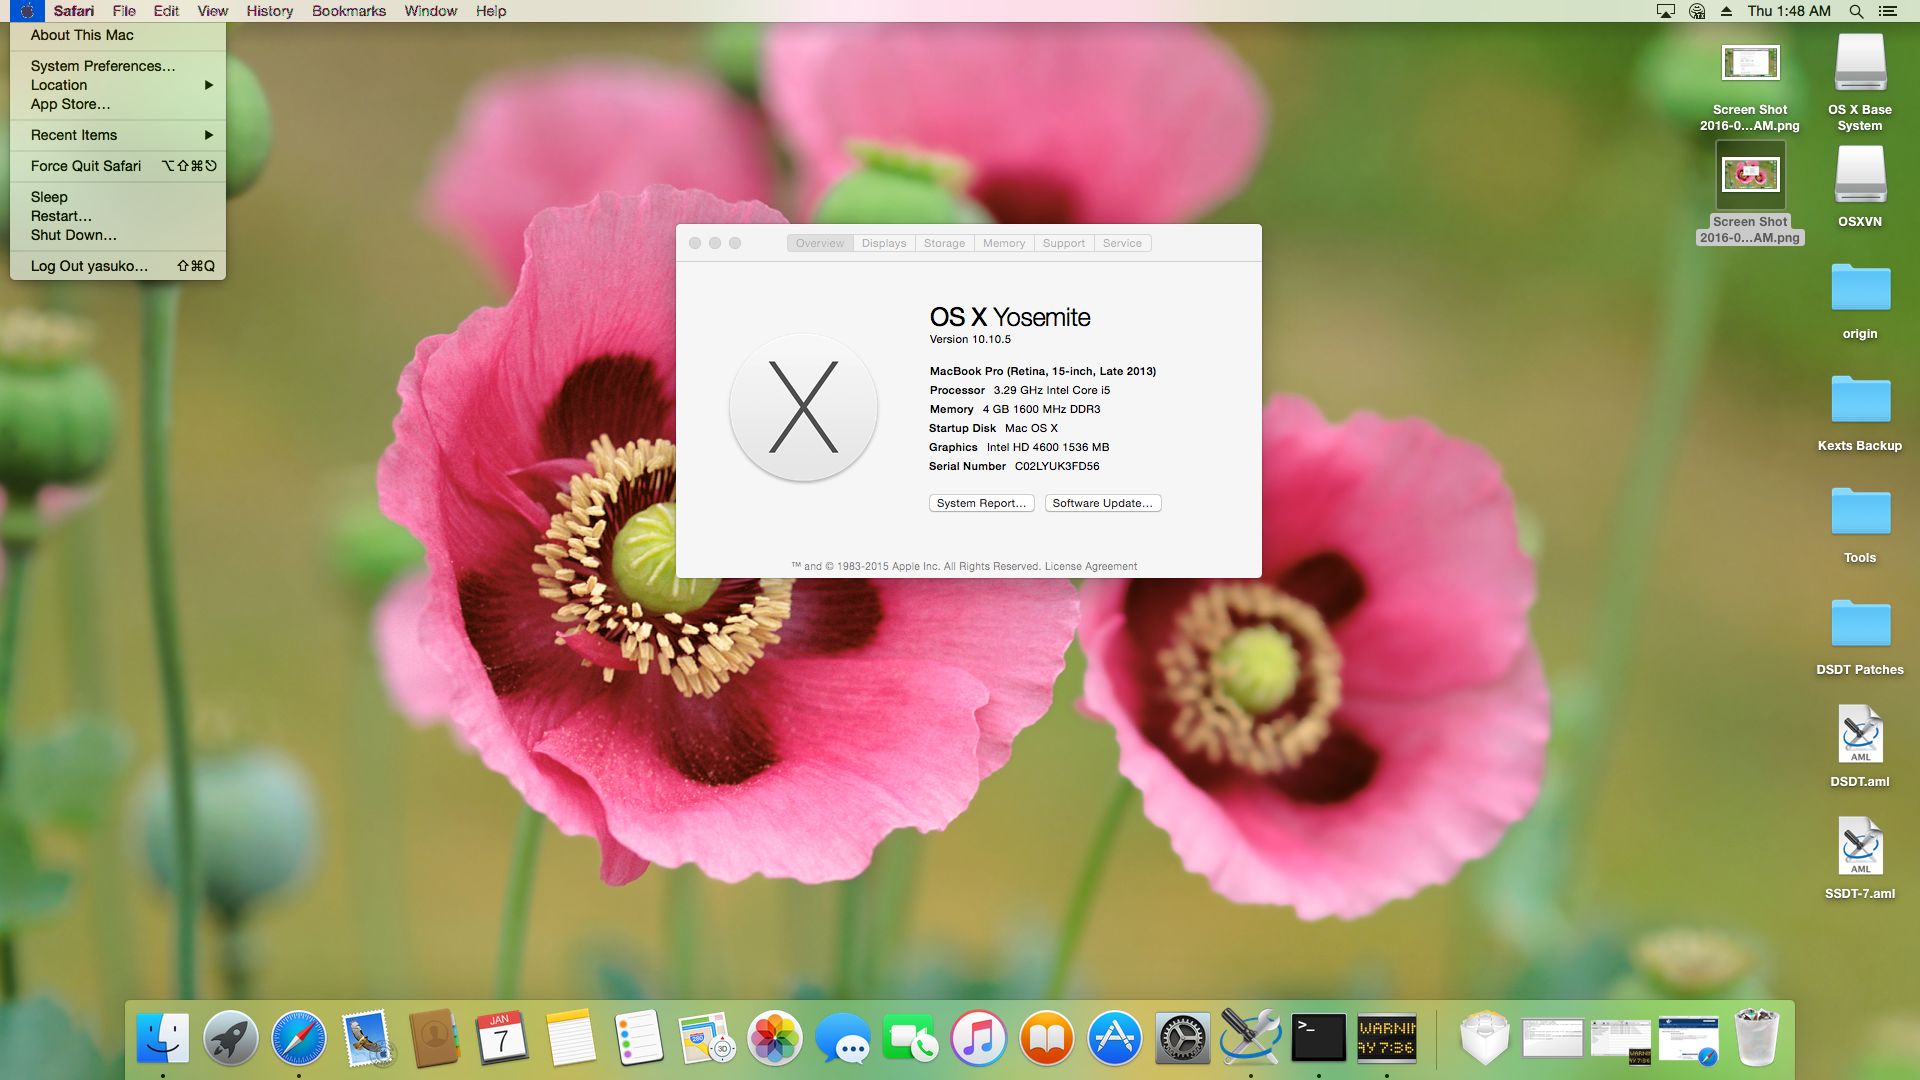
Task: Open System Preferences gear in Dock
Action: pyautogui.click(x=1182, y=1038)
